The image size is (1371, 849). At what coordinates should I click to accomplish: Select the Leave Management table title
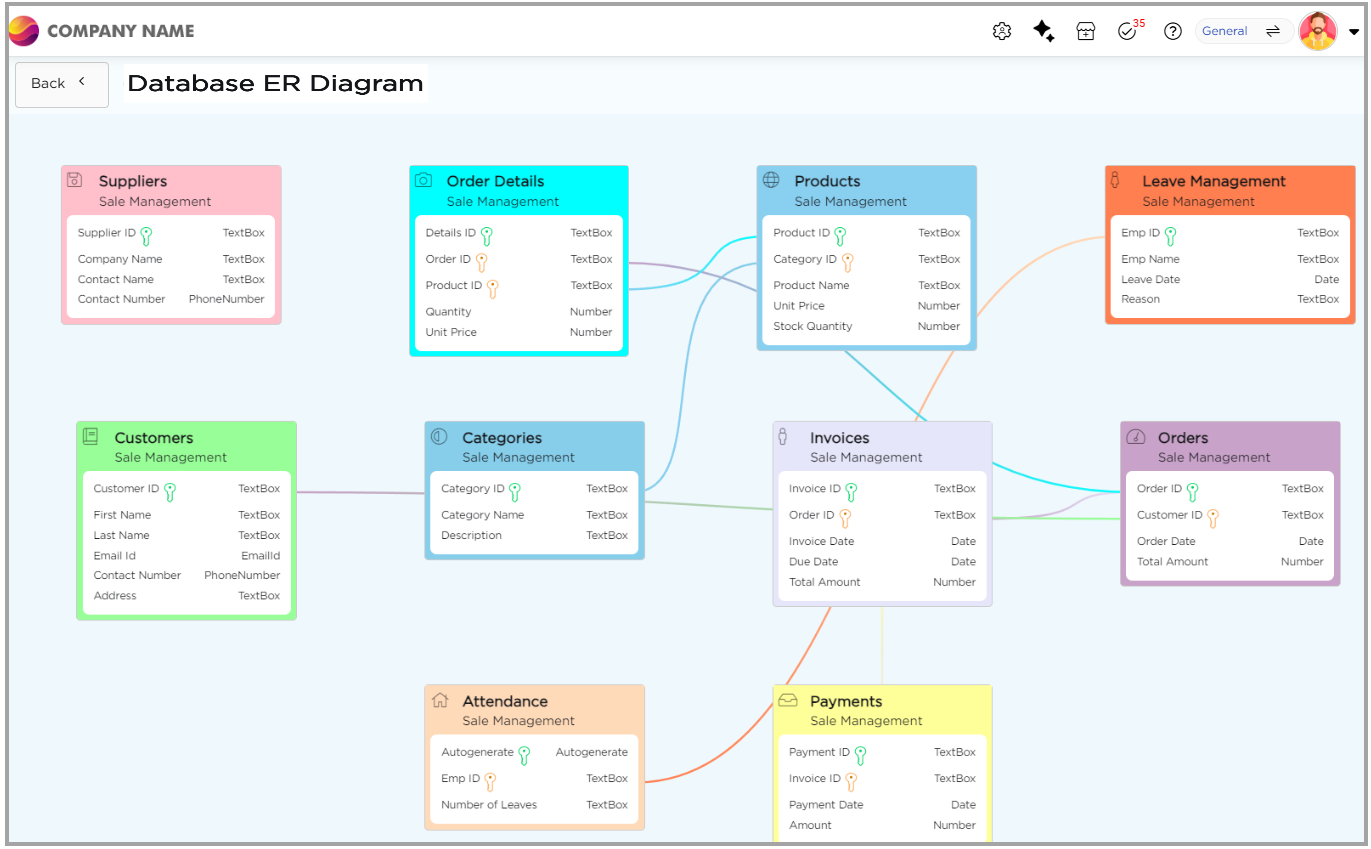point(1213,181)
